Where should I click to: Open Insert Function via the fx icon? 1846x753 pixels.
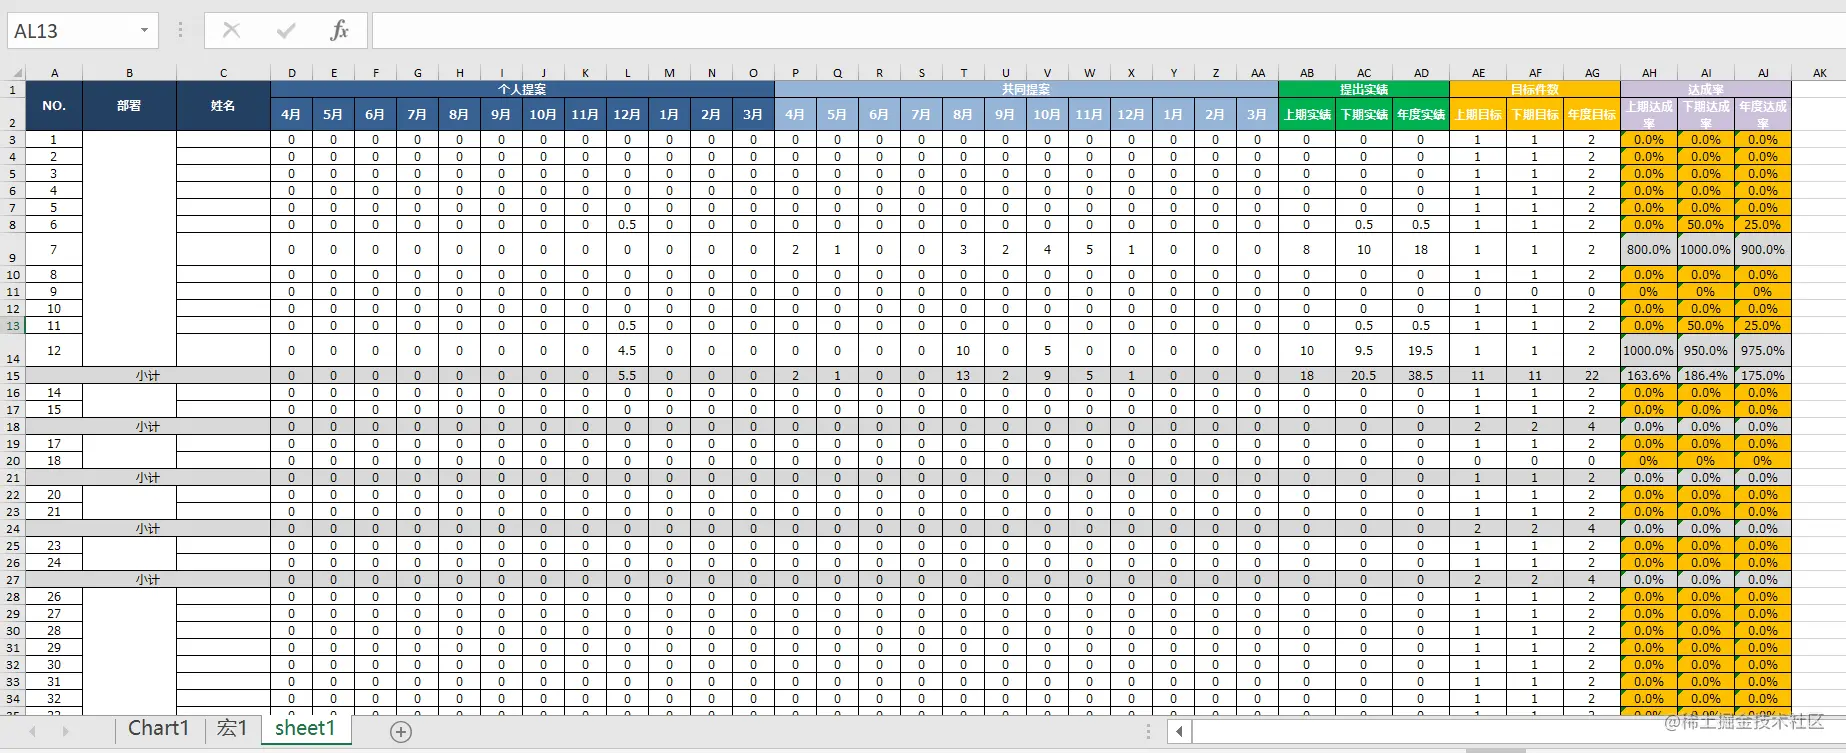click(x=339, y=31)
